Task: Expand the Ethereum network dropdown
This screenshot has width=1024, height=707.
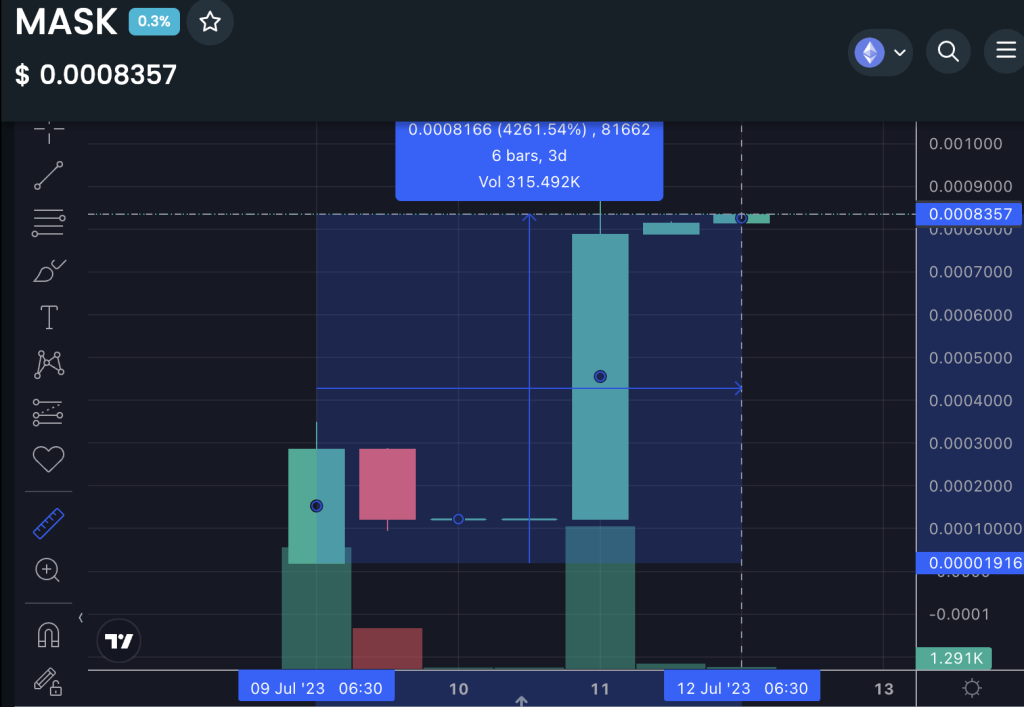Action: 880,52
